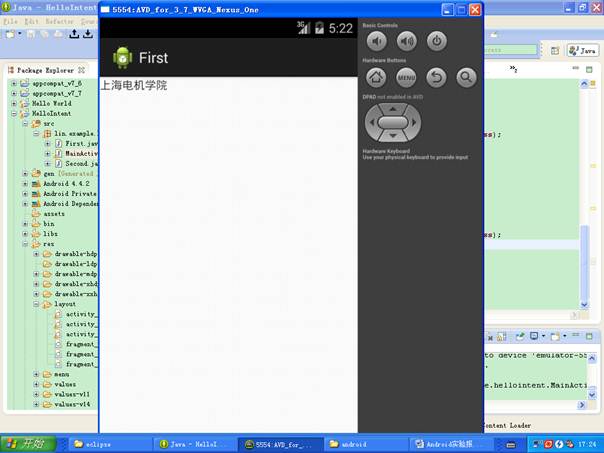604x453 pixels.
Task: Expand the Hello World project
Action: click(14, 104)
